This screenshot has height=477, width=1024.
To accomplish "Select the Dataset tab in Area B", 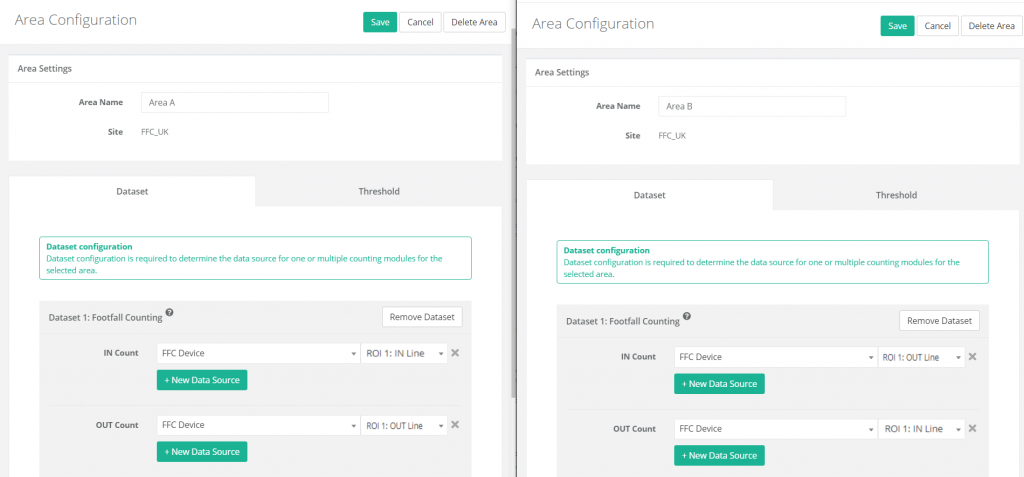I will tap(649, 195).
